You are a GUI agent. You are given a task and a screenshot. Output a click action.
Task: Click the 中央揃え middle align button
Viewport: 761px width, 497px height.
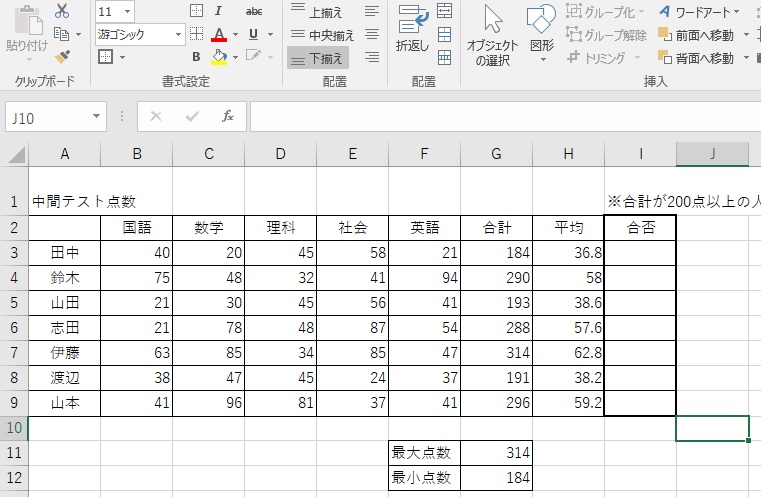pos(322,34)
